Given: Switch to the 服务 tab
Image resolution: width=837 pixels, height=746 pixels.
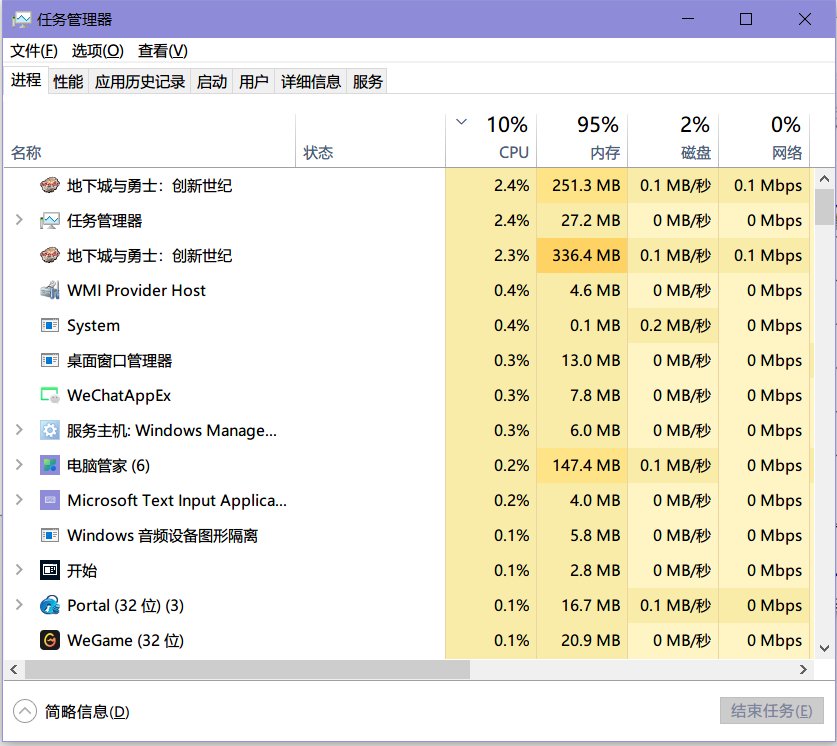Looking at the screenshot, I should pos(367,82).
